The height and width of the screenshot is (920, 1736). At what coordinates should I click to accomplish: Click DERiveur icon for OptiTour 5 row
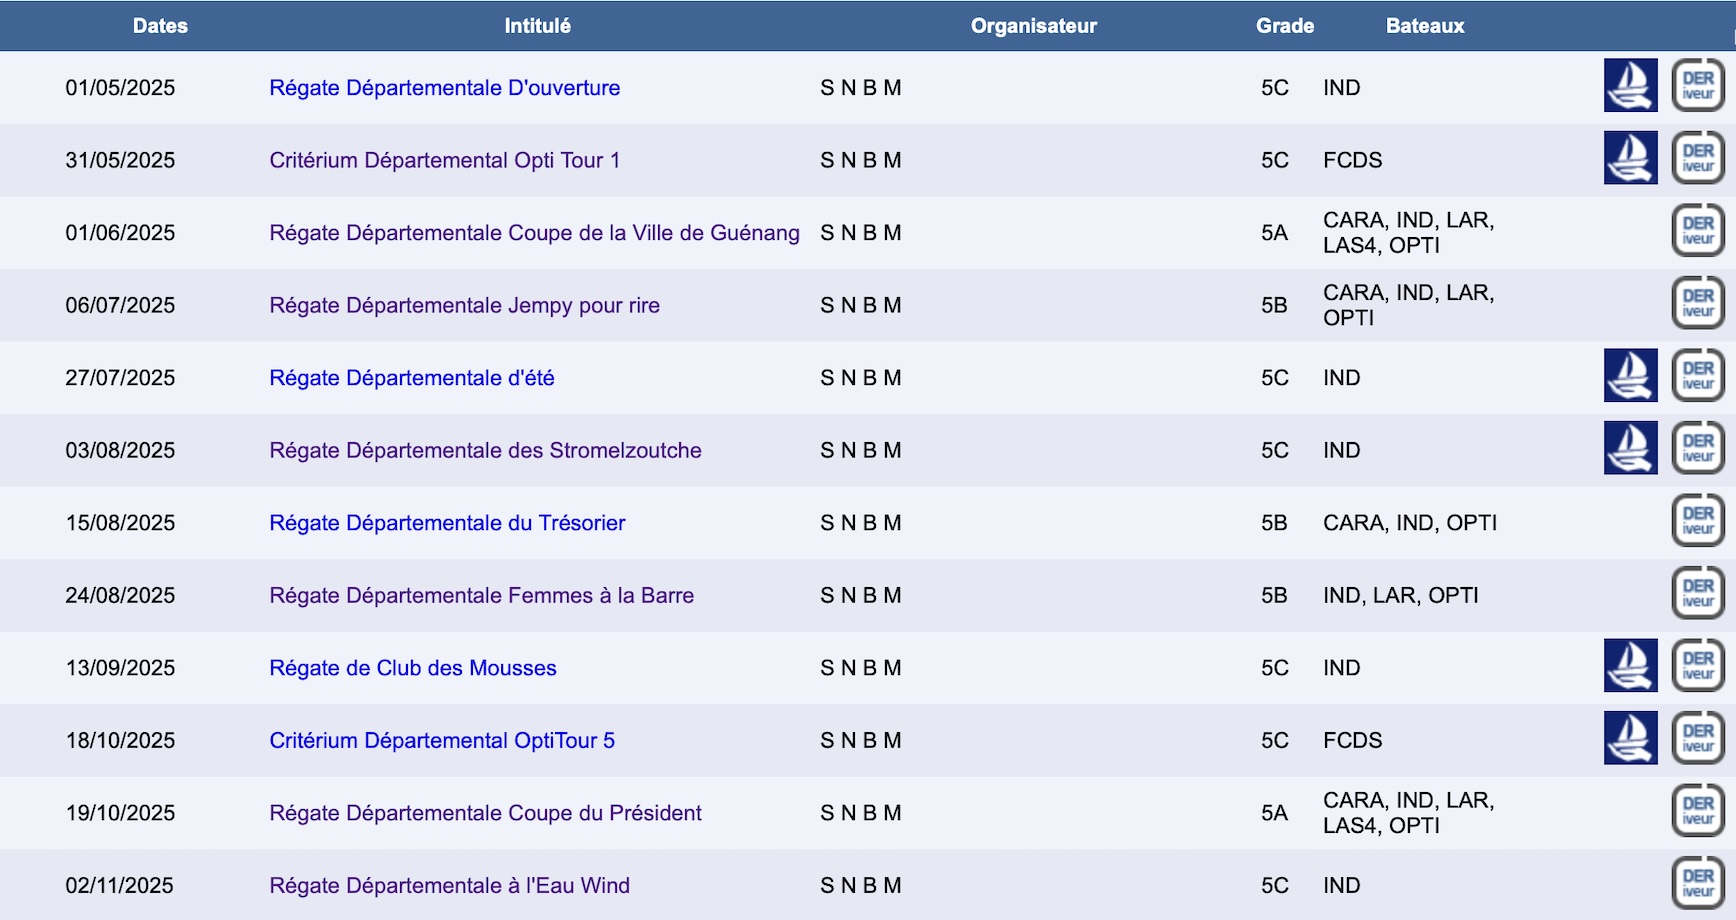click(x=1698, y=738)
